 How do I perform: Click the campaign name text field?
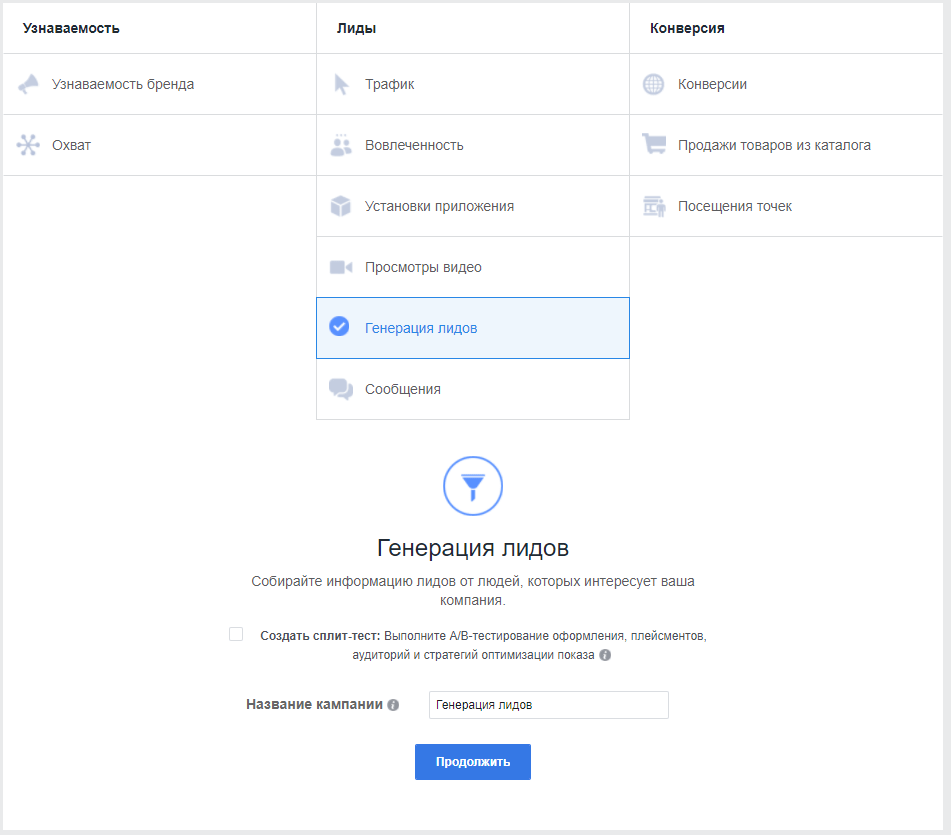coord(548,705)
